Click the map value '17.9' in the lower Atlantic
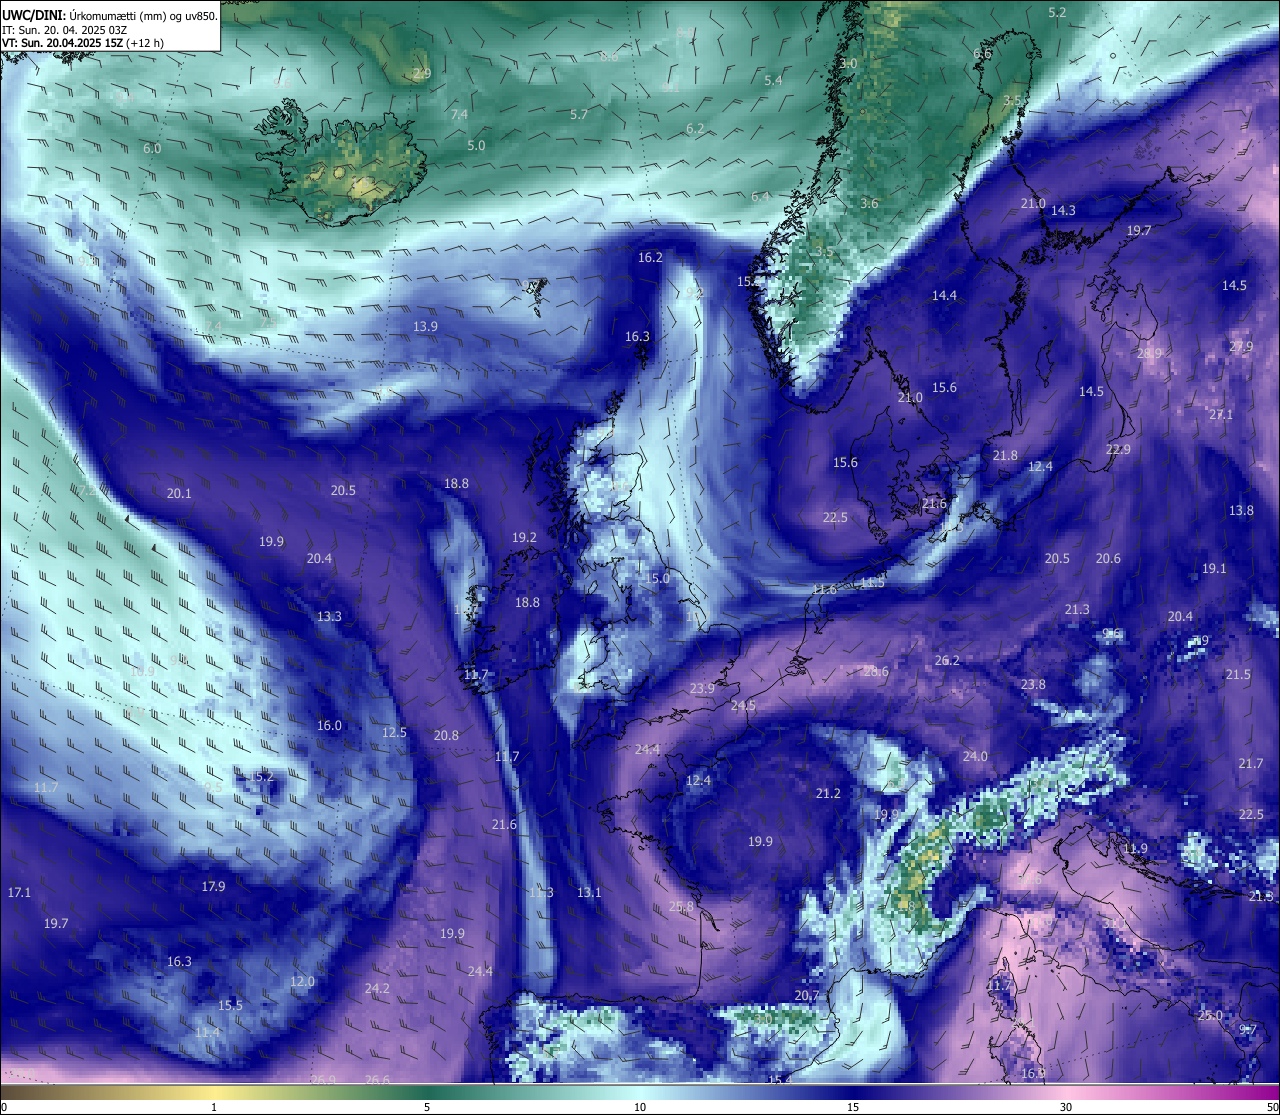1280x1115 pixels. [x=213, y=886]
